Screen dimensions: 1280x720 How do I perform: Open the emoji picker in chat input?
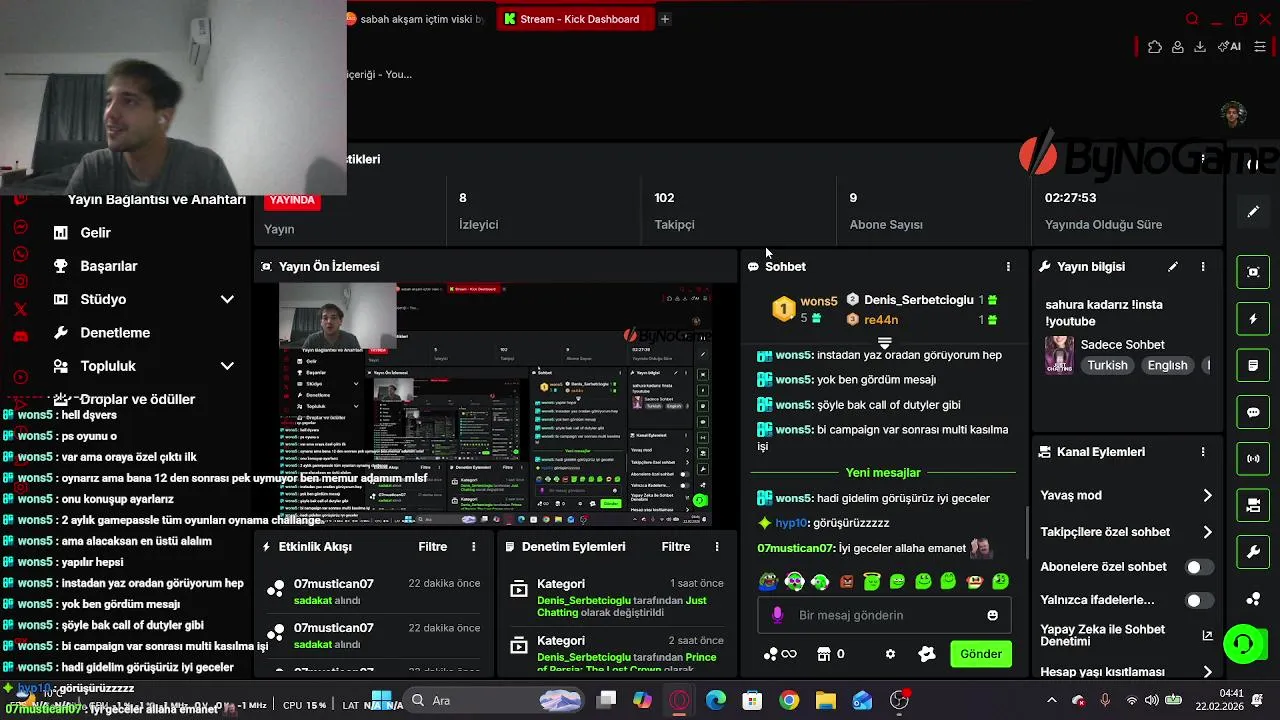pyautogui.click(x=993, y=615)
